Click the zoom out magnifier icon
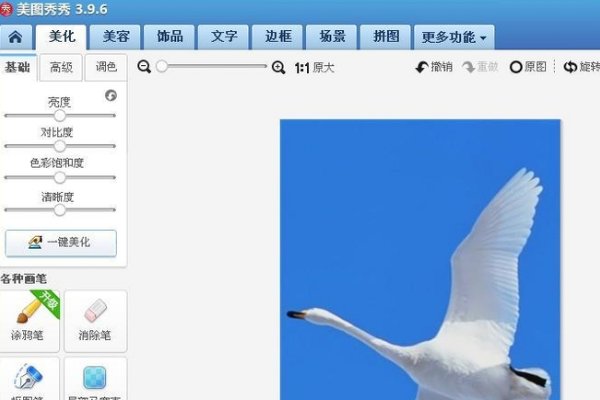Viewport: 600px width, 400px height. (x=144, y=67)
